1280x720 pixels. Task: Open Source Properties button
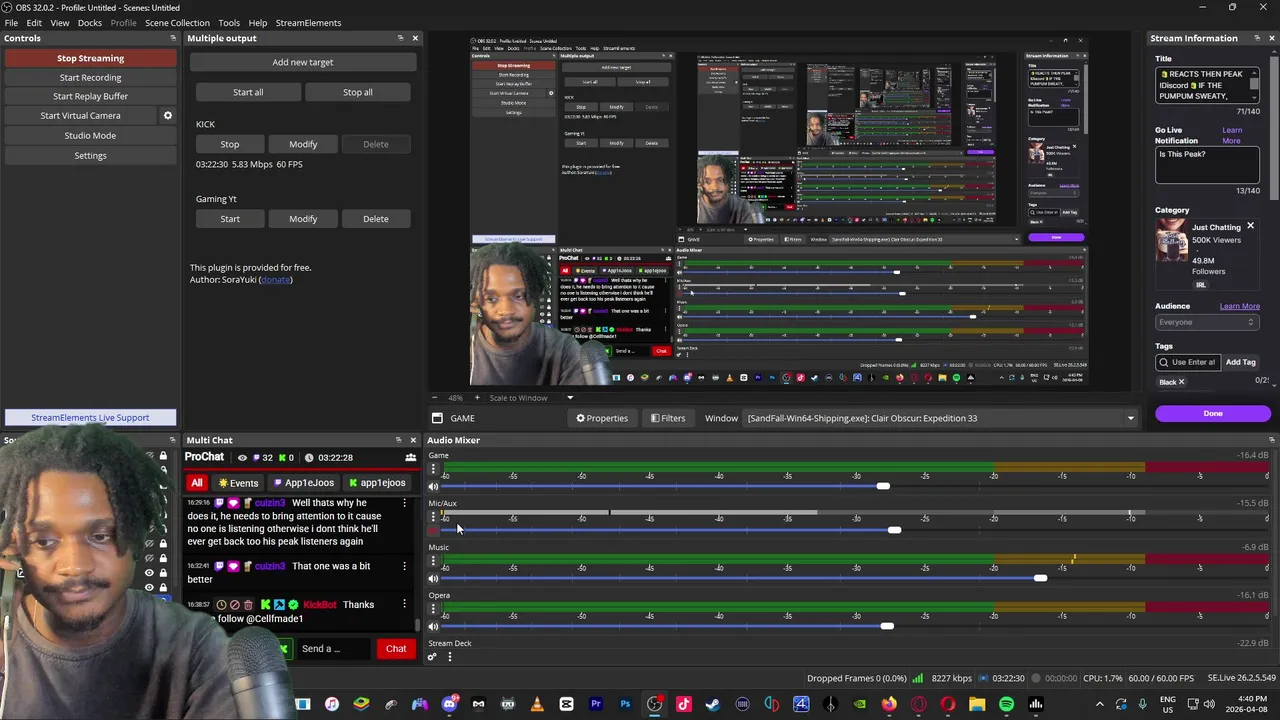pyautogui.click(x=602, y=418)
